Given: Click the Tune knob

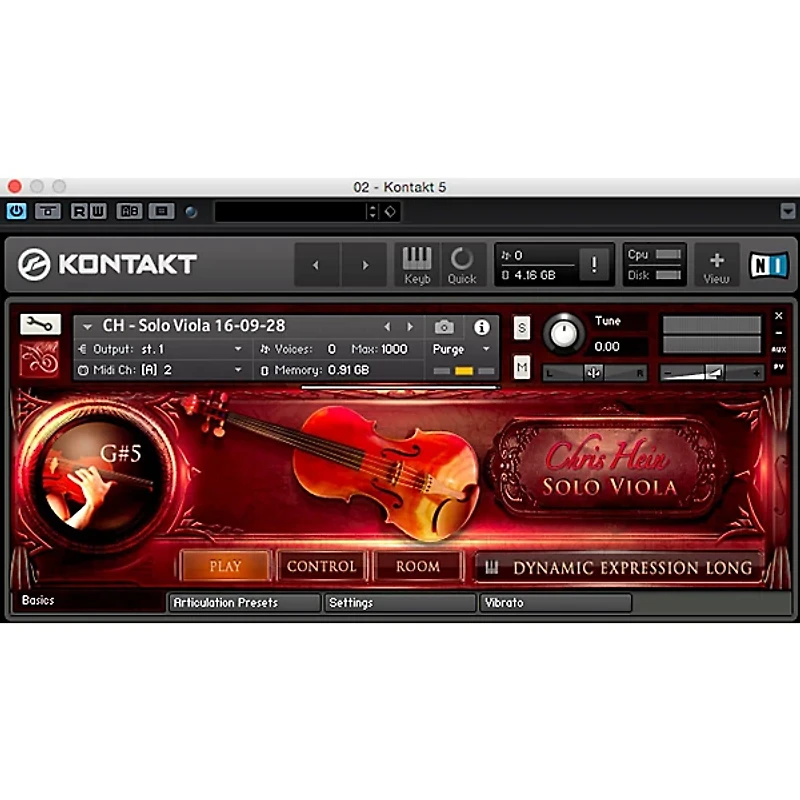Looking at the screenshot, I should (564, 335).
